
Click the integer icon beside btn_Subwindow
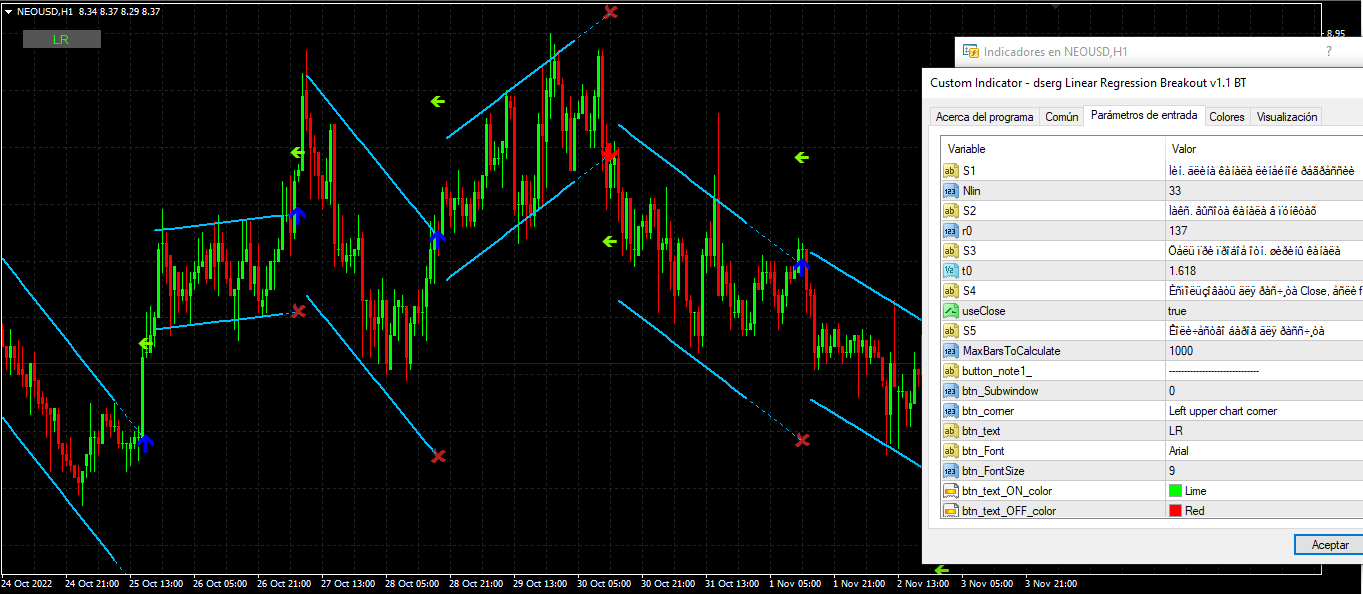(x=950, y=391)
